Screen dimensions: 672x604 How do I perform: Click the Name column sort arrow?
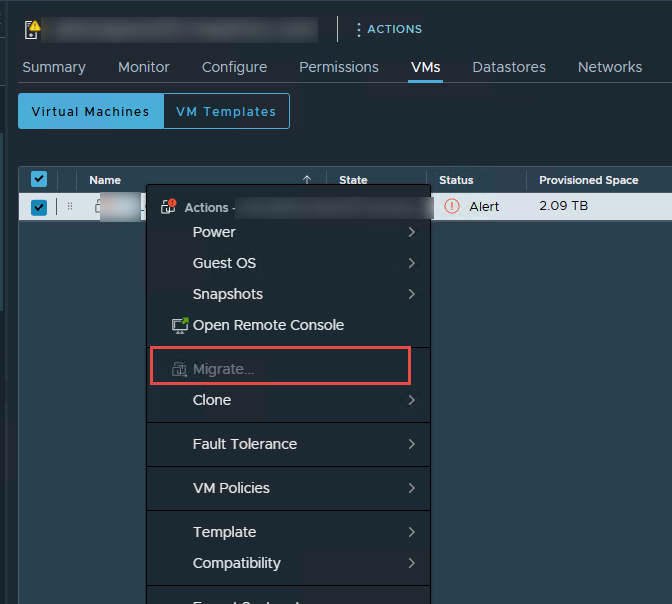point(306,180)
